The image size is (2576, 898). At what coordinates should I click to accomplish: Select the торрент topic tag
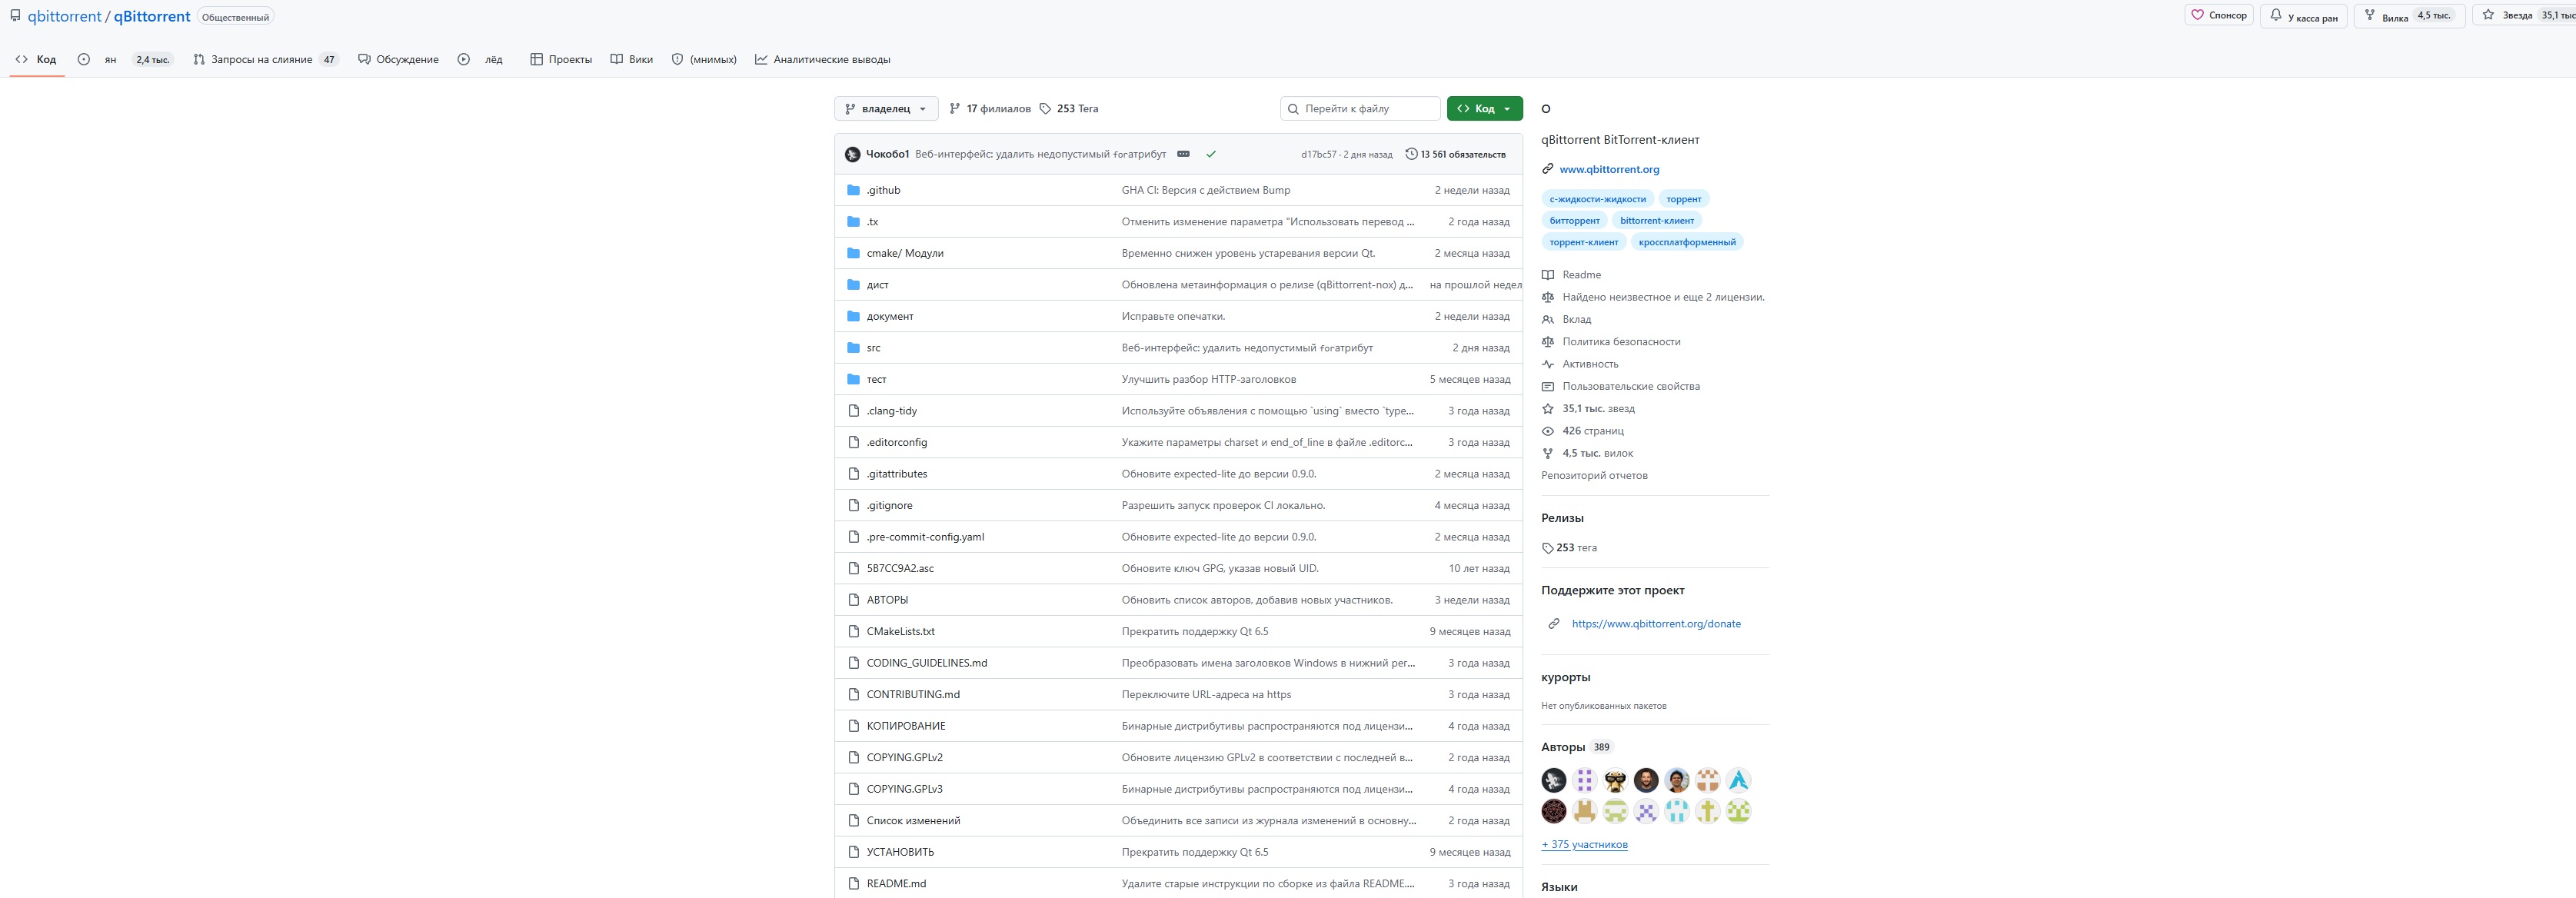(x=1683, y=199)
